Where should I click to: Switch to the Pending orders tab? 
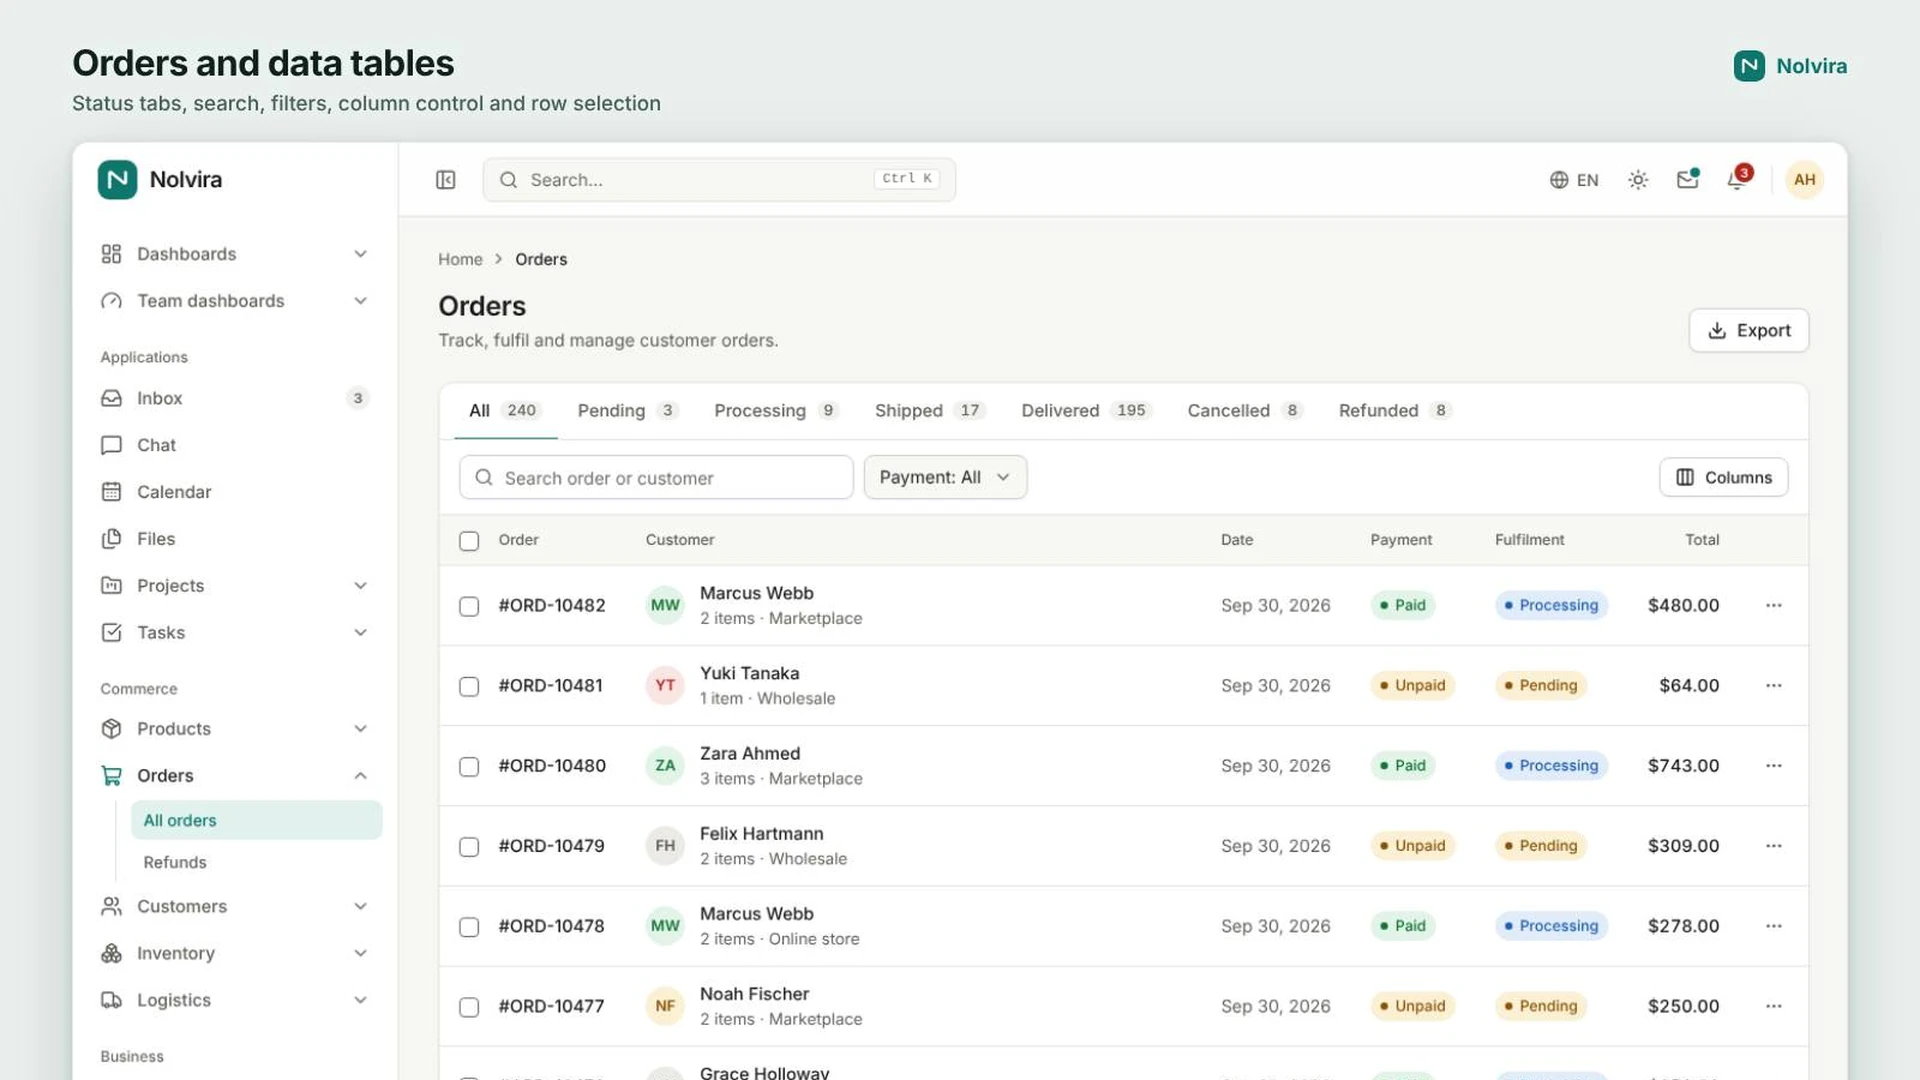click(x=627, y=411)
